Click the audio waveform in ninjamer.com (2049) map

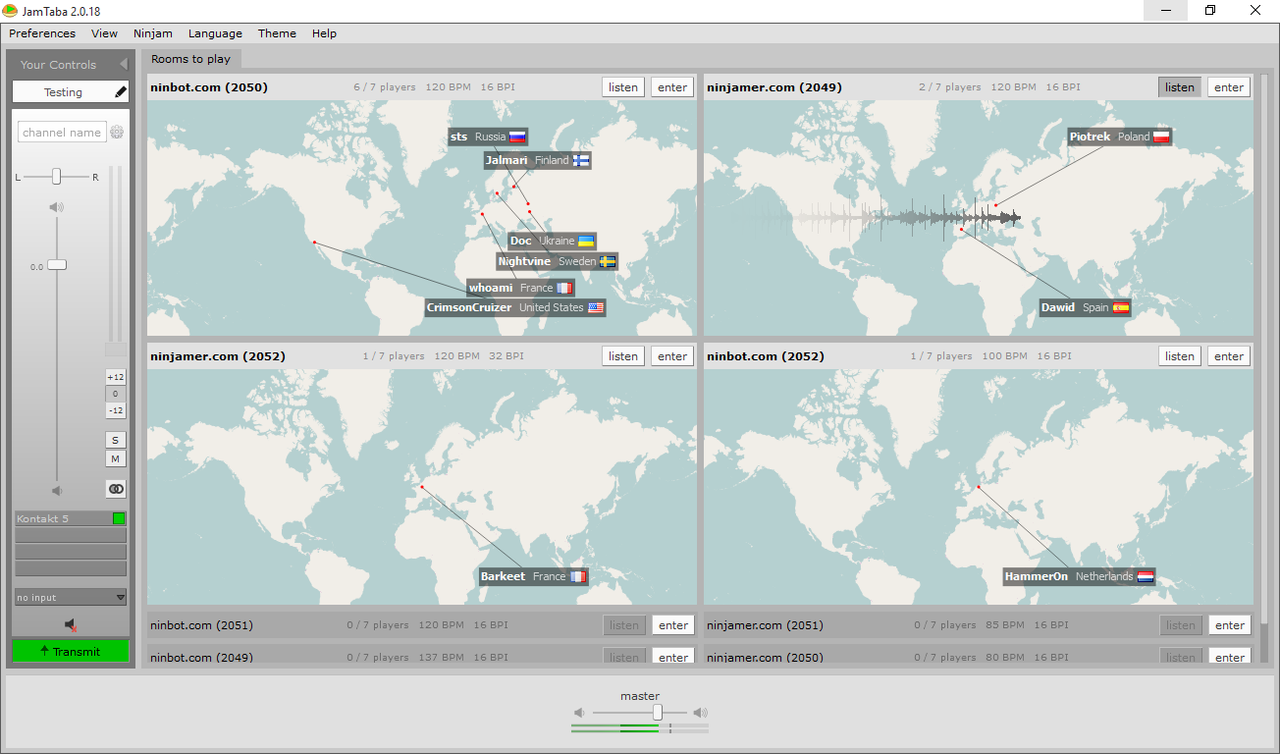click(893, 217)
